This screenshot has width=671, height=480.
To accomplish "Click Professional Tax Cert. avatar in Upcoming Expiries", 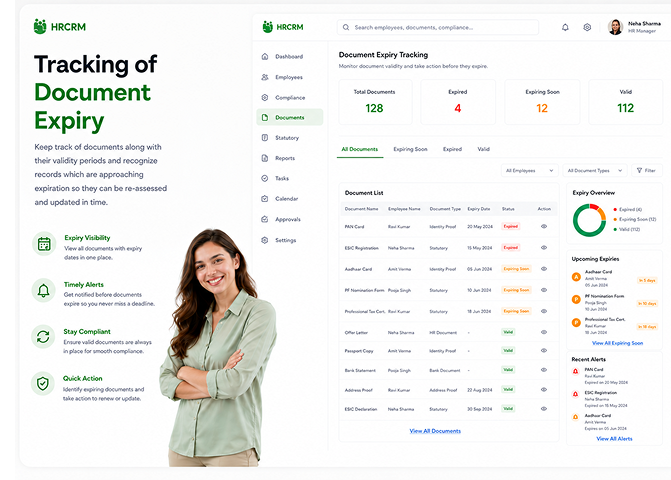I will click(x=576, y=323).
